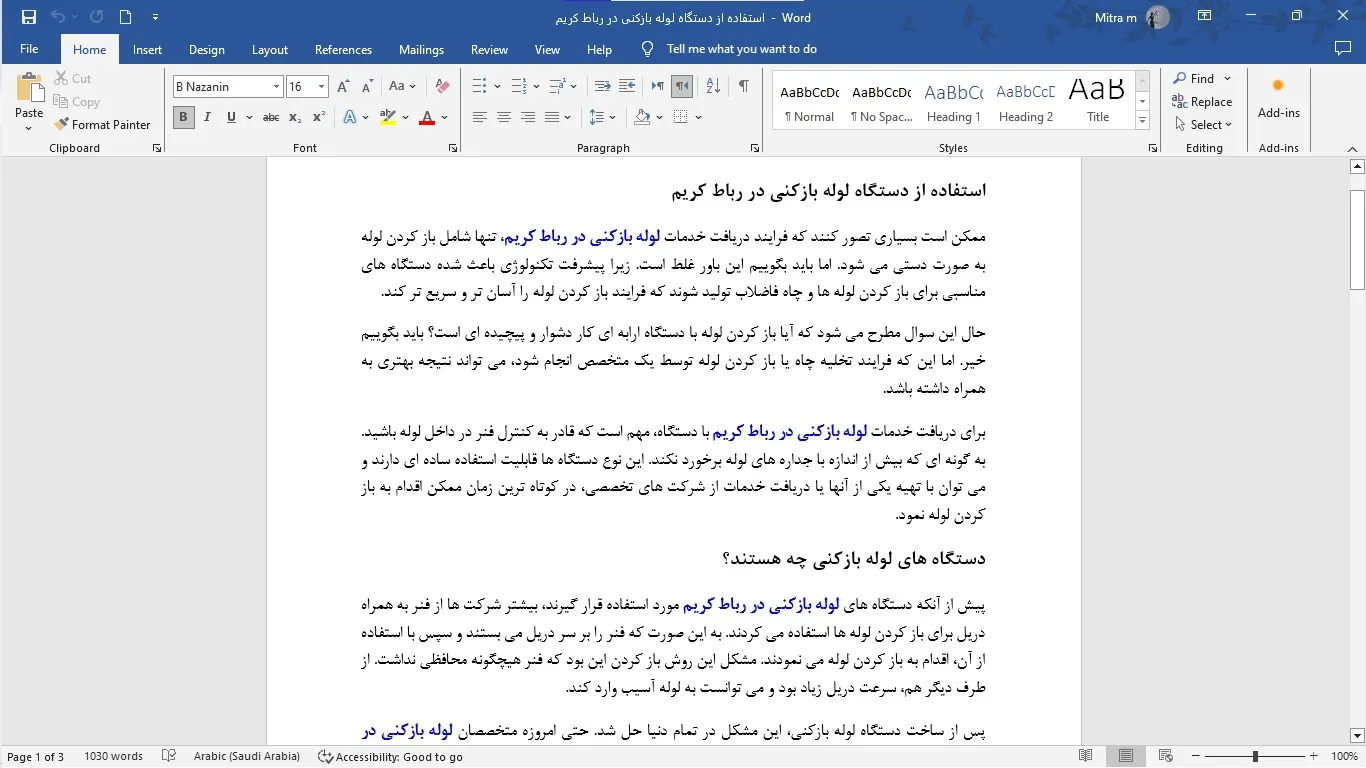Apply Center paragraph alignment
Image resolution: width=1366 pixels, height=768 pixels.
pyautogui.click(x=504, y=118)
